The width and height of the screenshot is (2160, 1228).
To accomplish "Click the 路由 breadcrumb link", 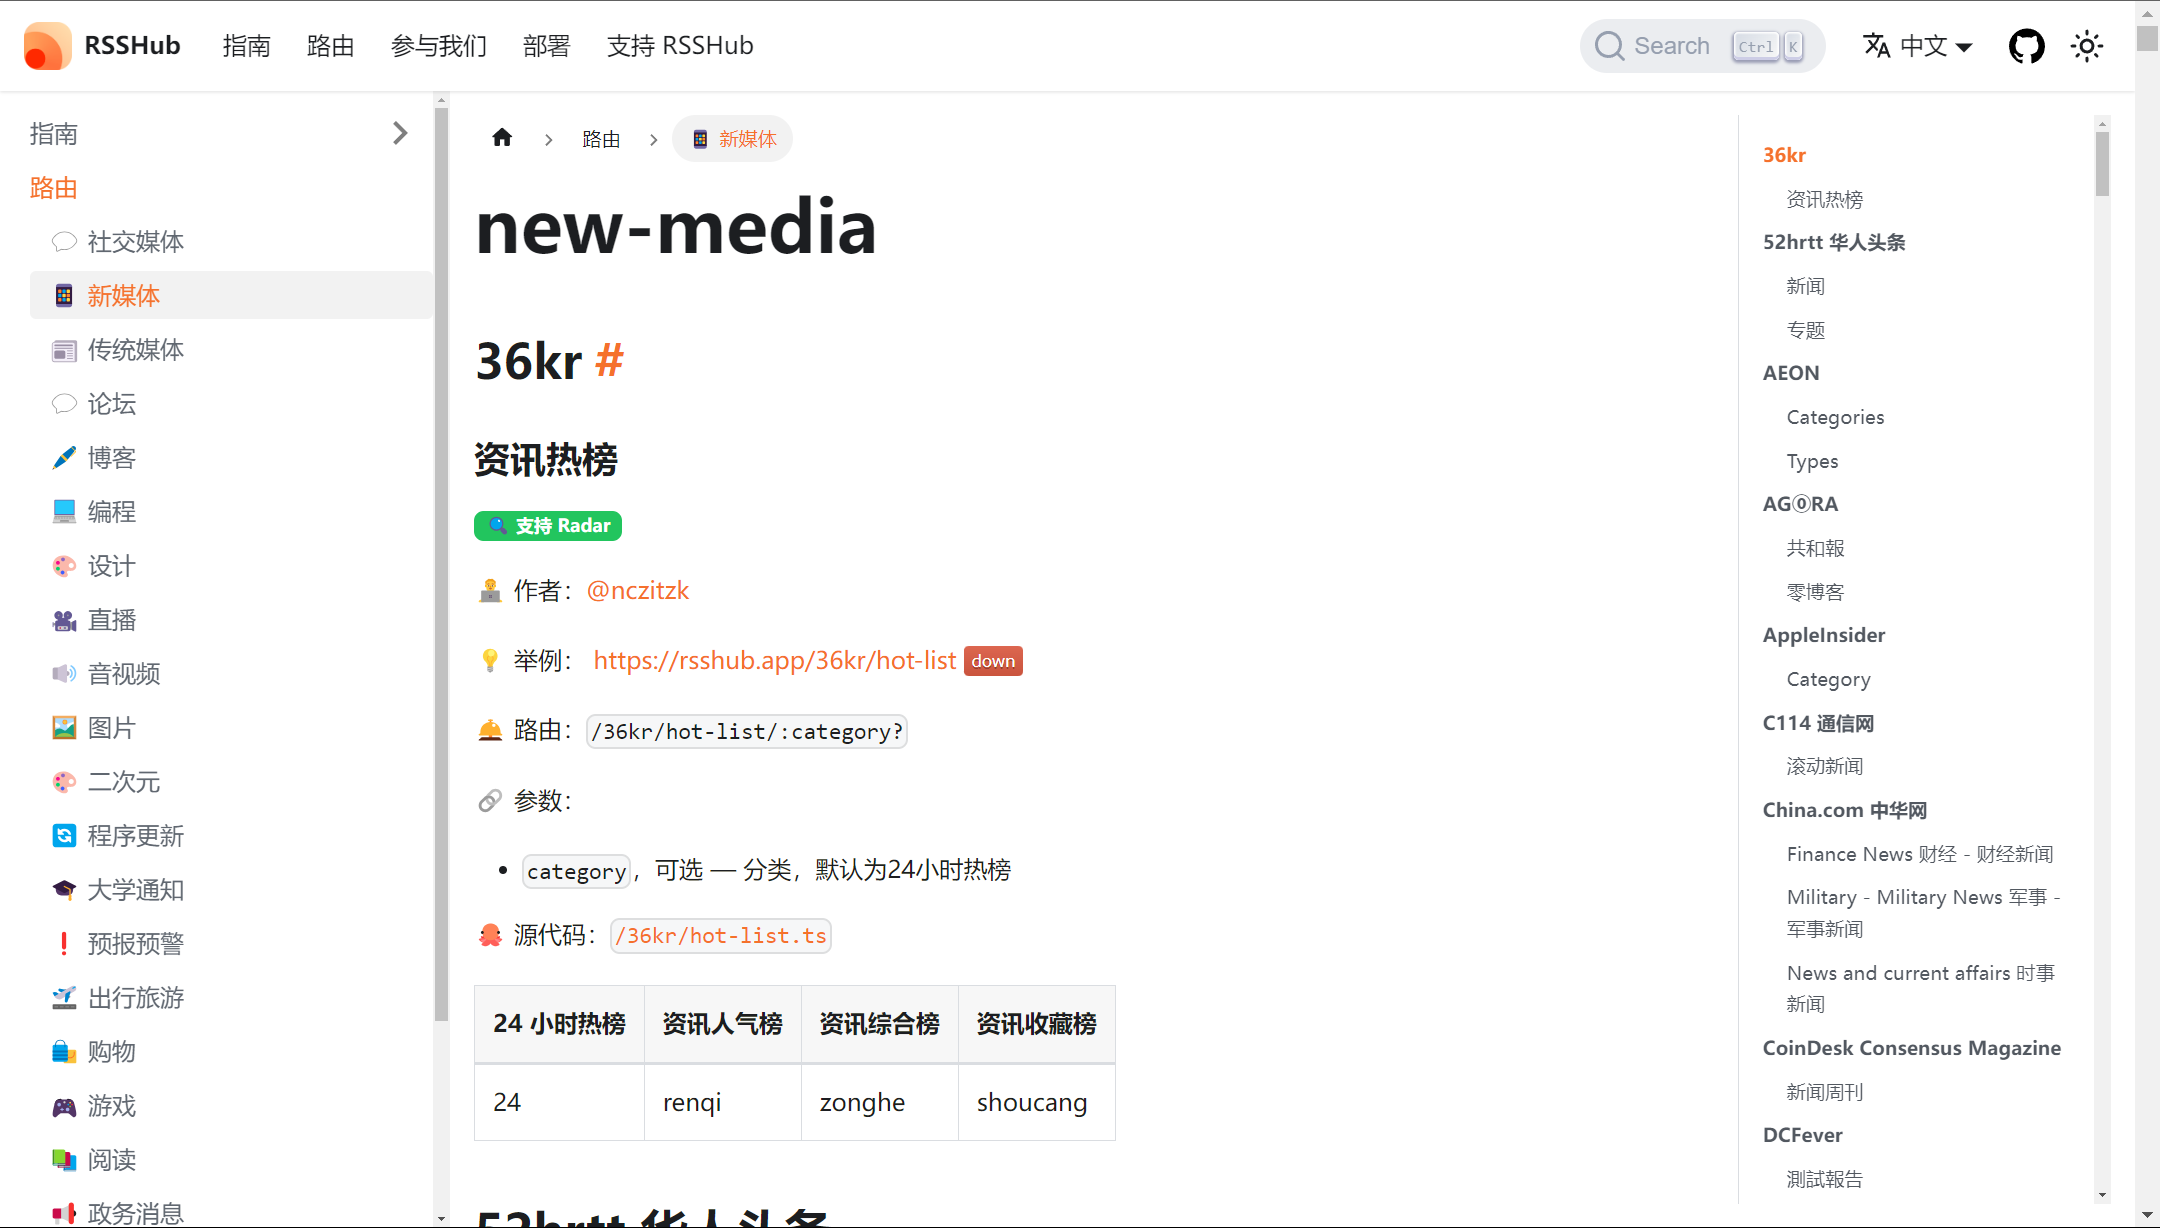I will tap(601, 139).
